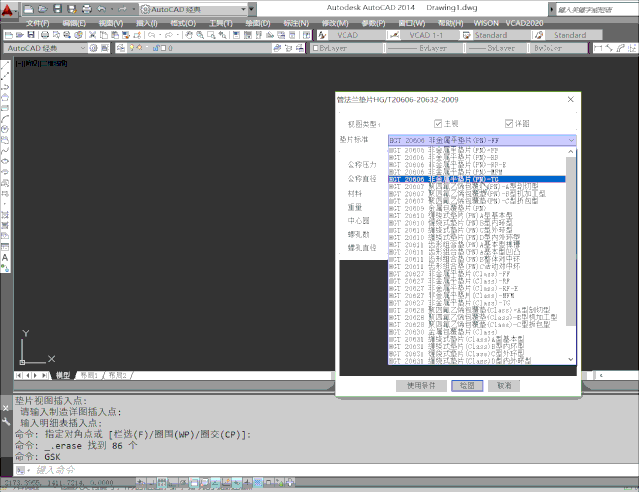Switch to the 布局1 layout tab
The image size is (639, 492).
click(x=91, y=375)
